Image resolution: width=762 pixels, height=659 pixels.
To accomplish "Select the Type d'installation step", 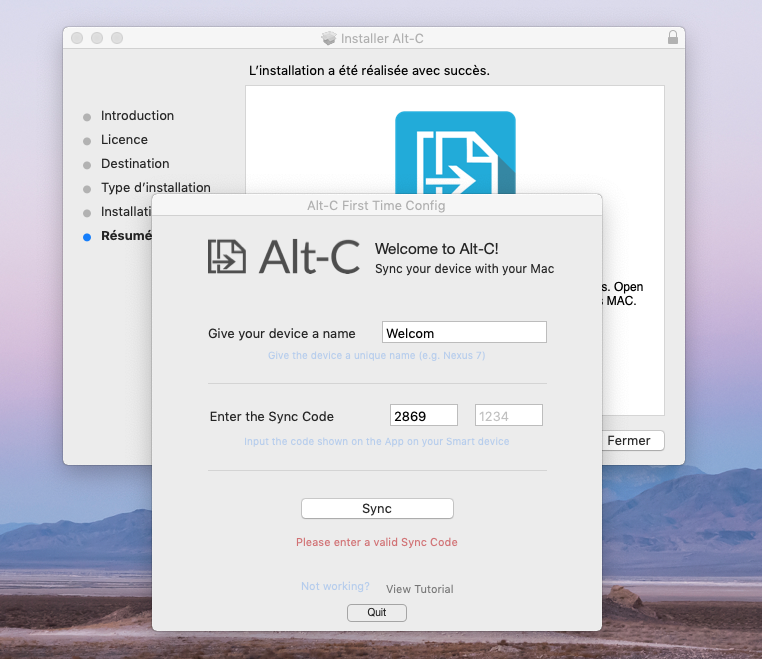I will [x=155, y=188].
